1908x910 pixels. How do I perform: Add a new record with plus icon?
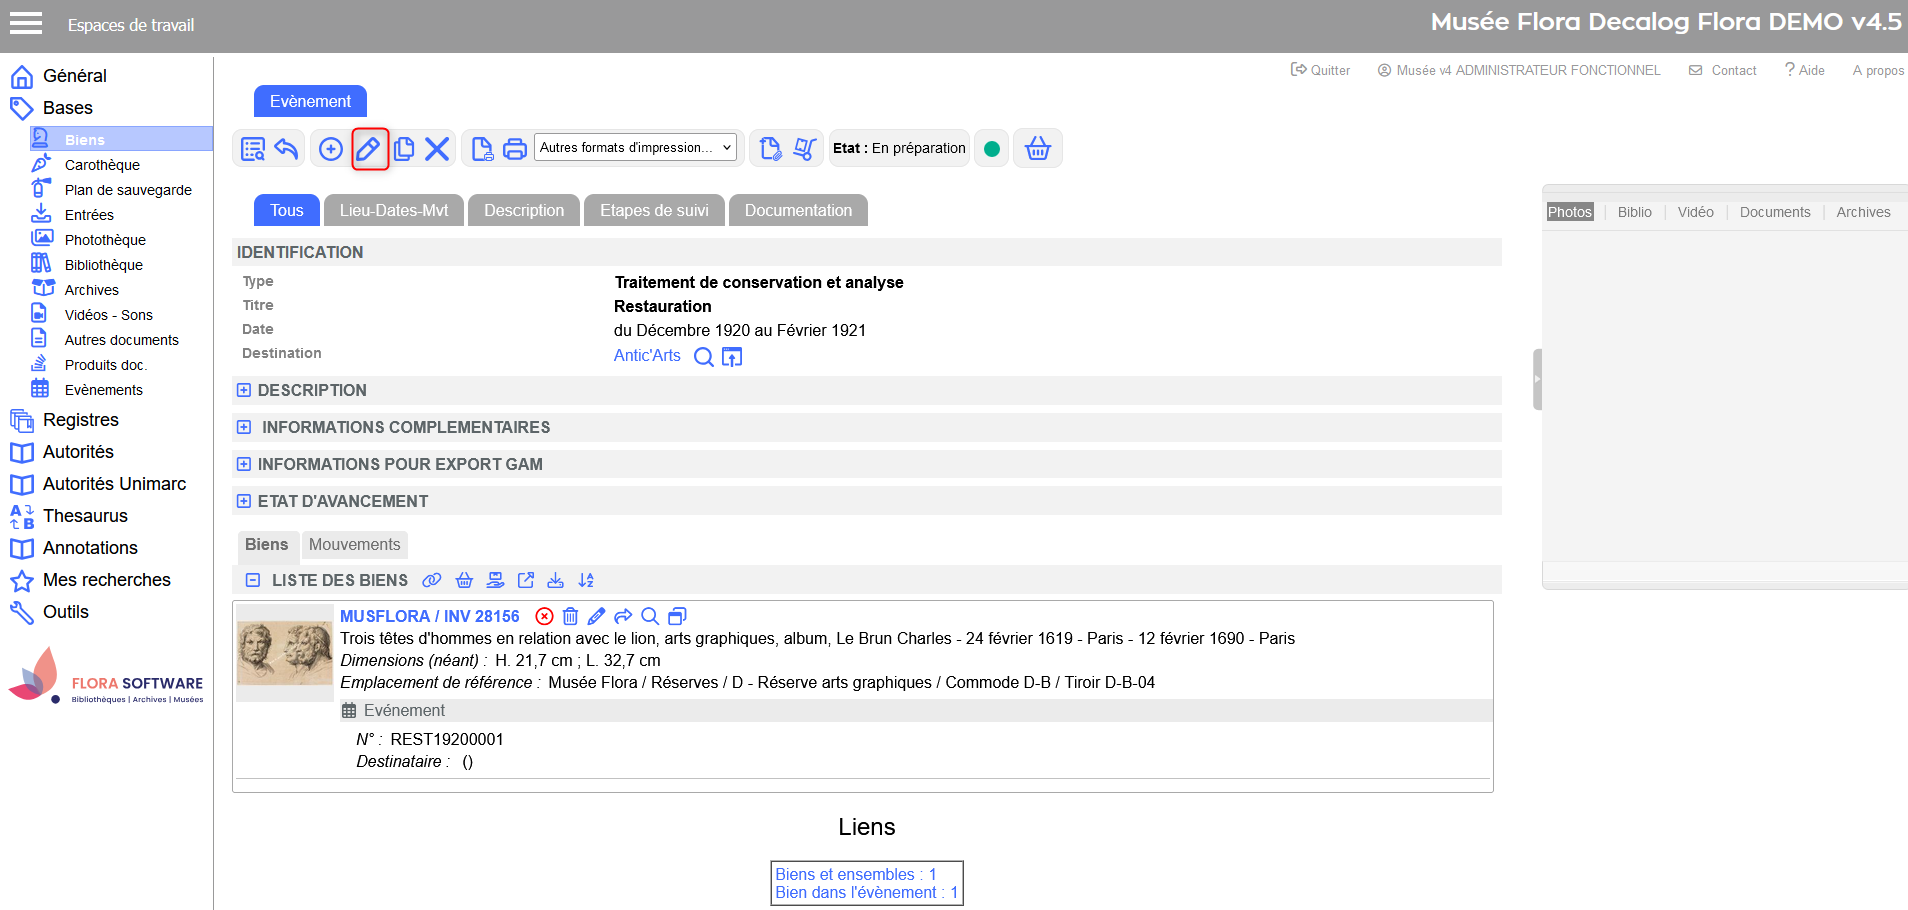coord(330,149)
